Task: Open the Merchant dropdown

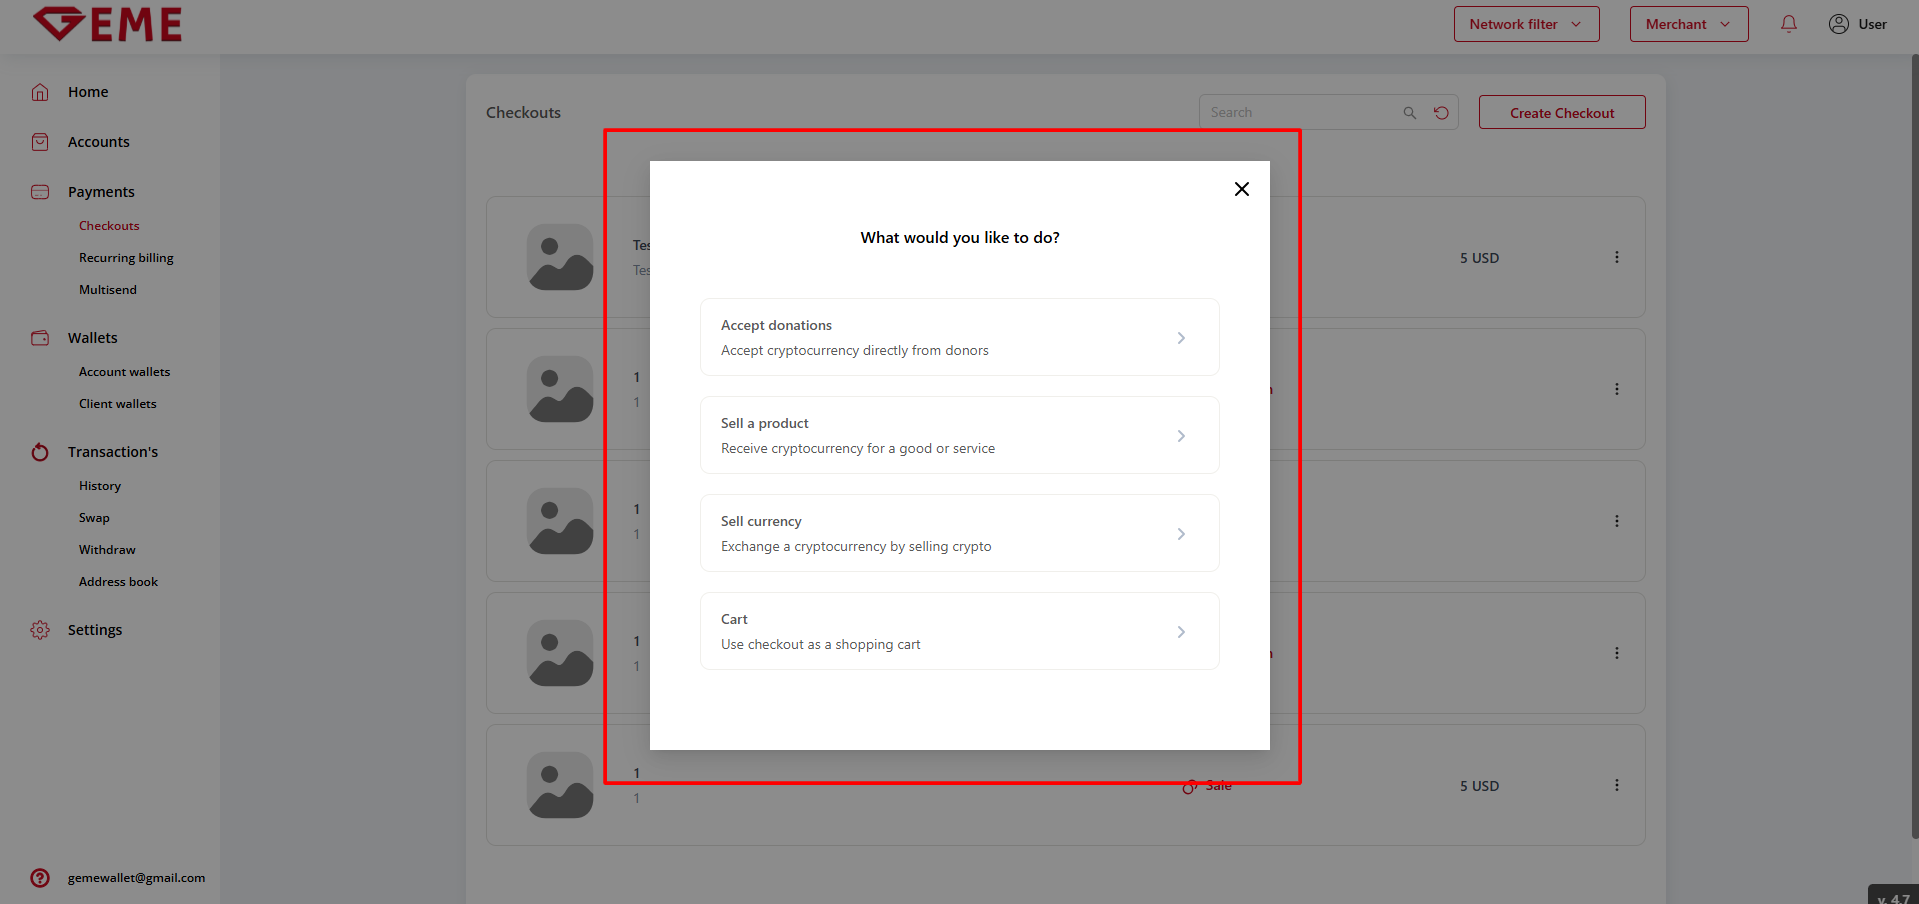Action: (x=1688, y=24)
